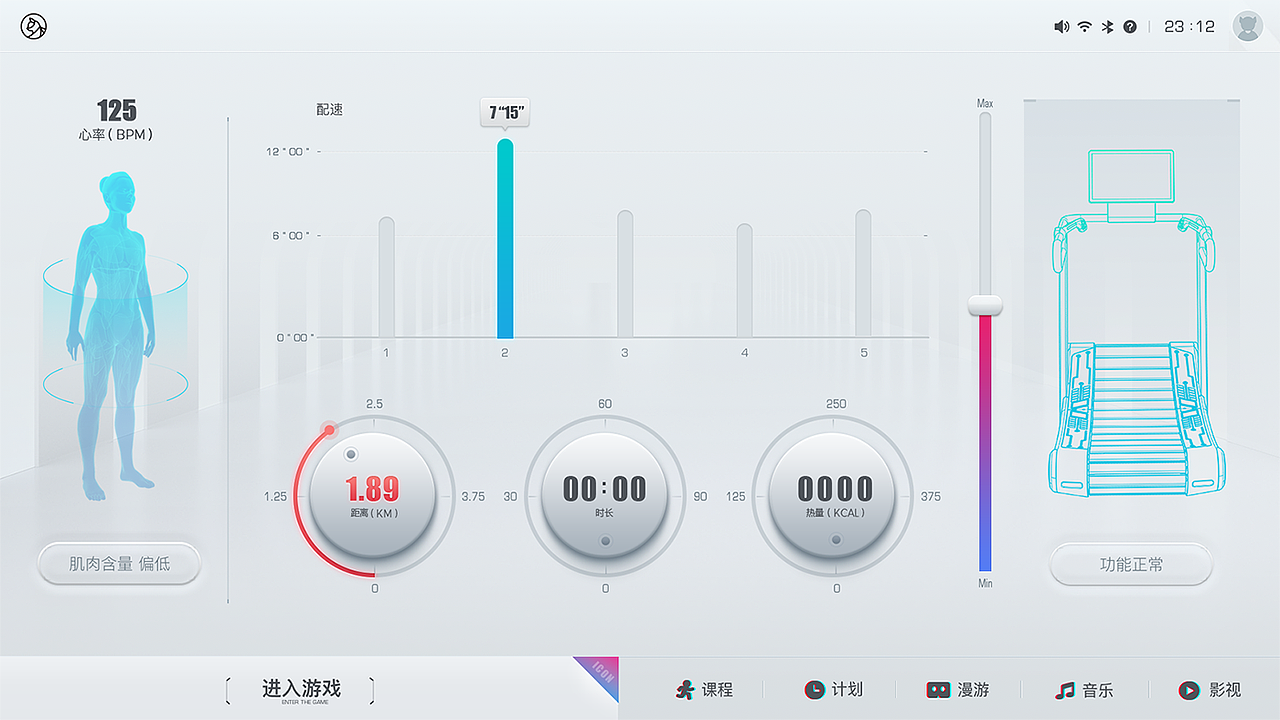Click the 配速 chart title

pos(330,109)
